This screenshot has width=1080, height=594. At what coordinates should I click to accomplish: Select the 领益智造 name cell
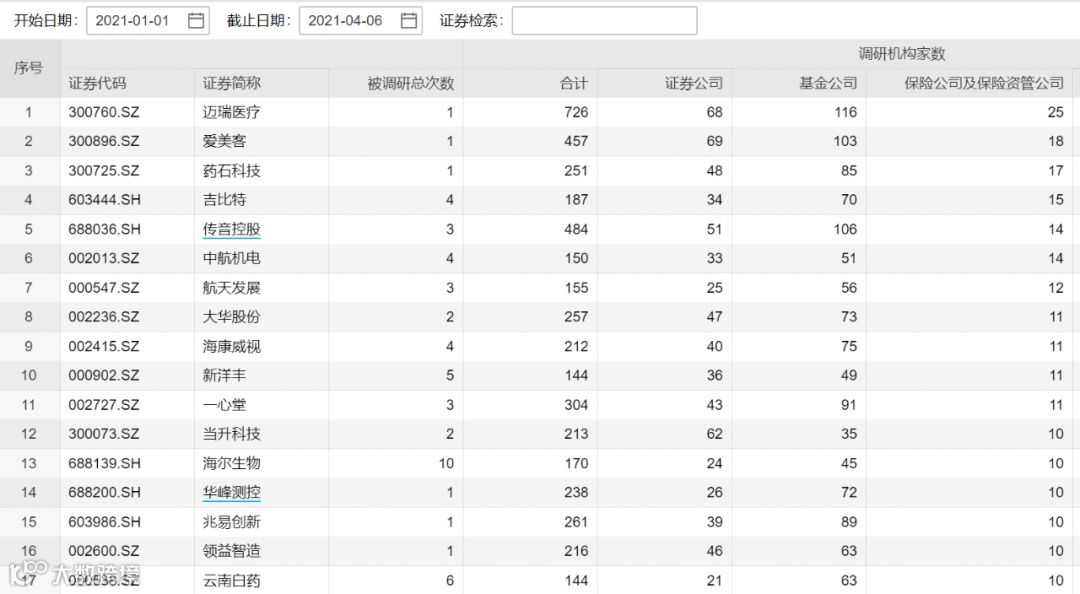pos(231,551)
